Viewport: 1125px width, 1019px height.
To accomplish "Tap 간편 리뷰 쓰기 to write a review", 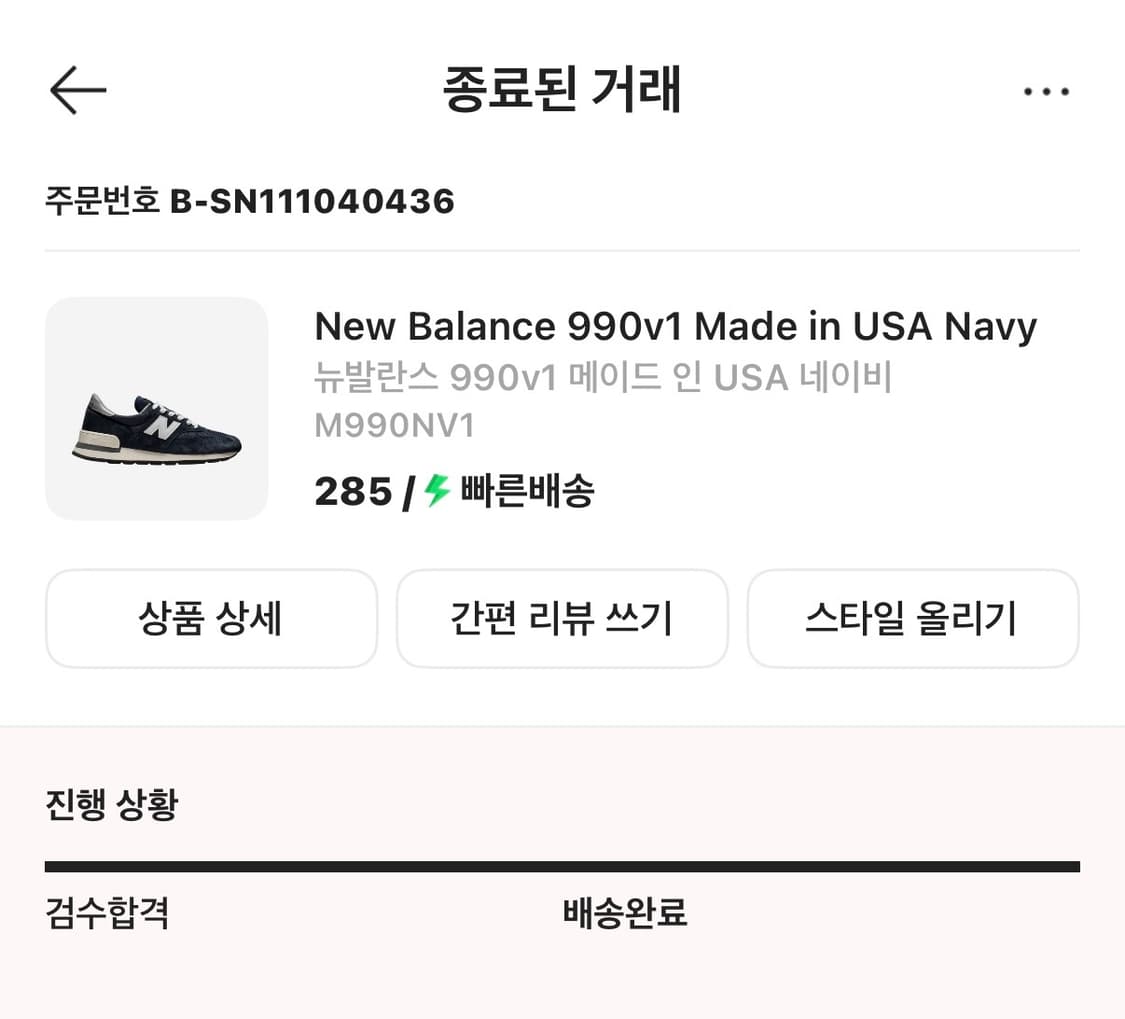I will coord(562,618).
